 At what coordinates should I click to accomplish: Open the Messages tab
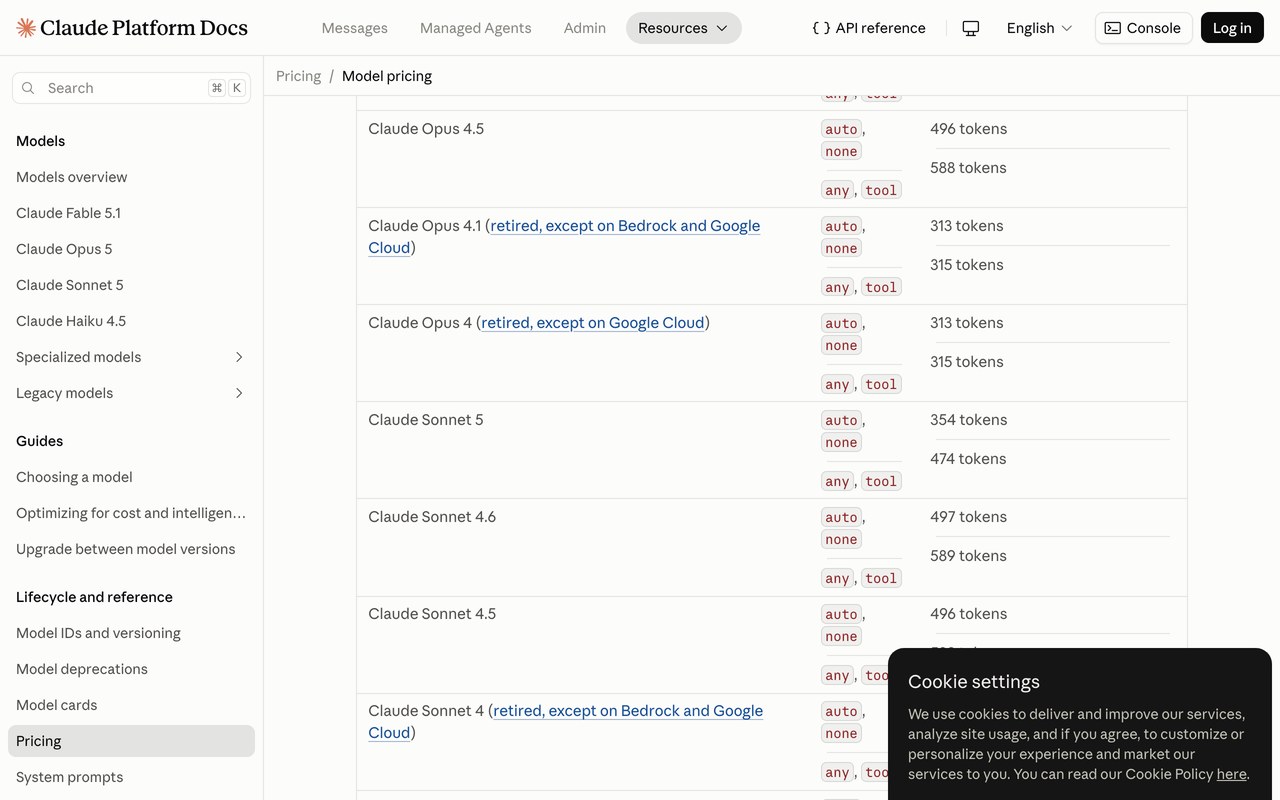(x=354, y=28)
